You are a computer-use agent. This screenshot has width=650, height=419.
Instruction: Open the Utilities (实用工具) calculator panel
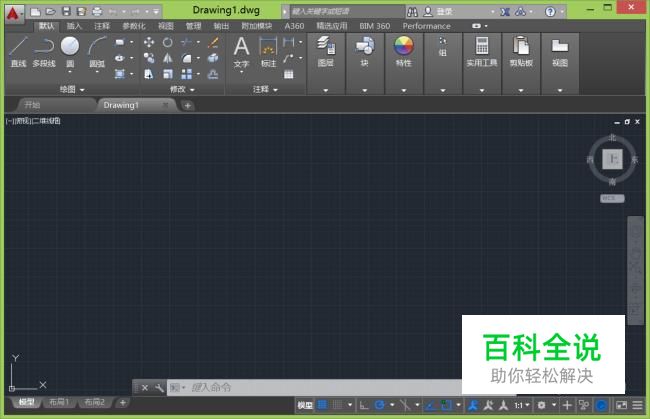click(x=482, y=50)
